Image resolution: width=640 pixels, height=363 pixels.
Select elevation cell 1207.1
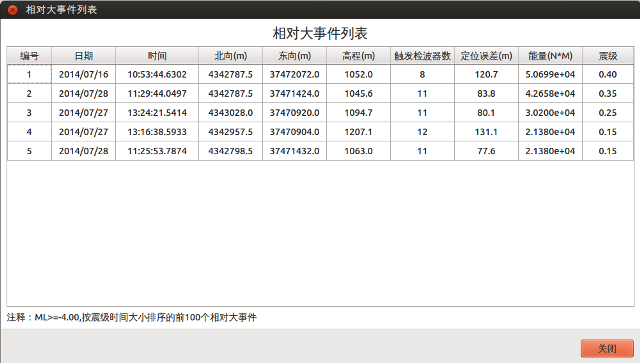coord(358,132)
